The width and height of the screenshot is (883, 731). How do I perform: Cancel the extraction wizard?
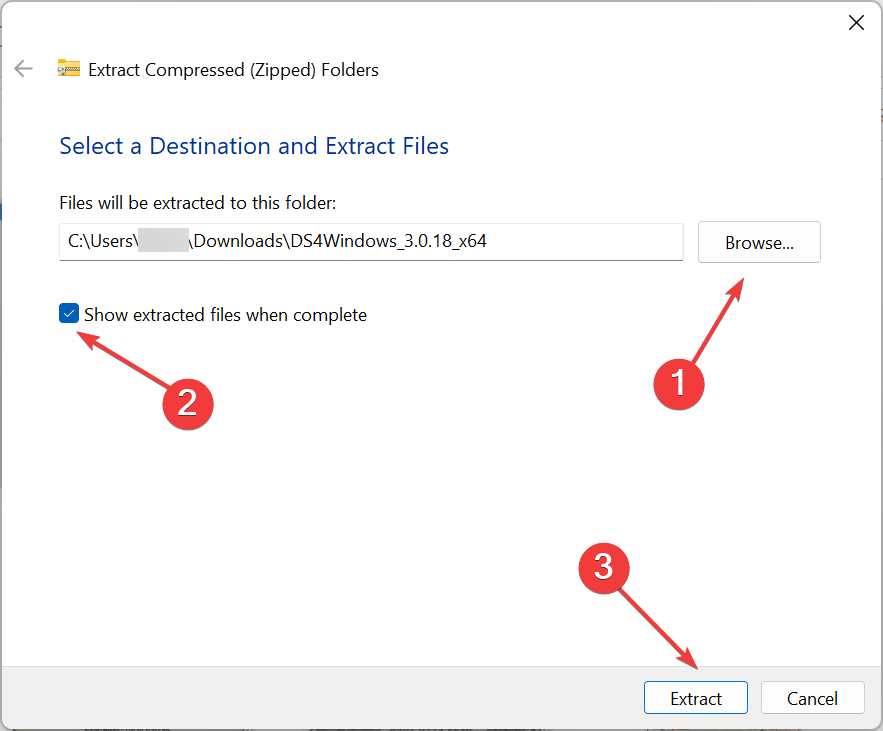[x=811, y=698]
